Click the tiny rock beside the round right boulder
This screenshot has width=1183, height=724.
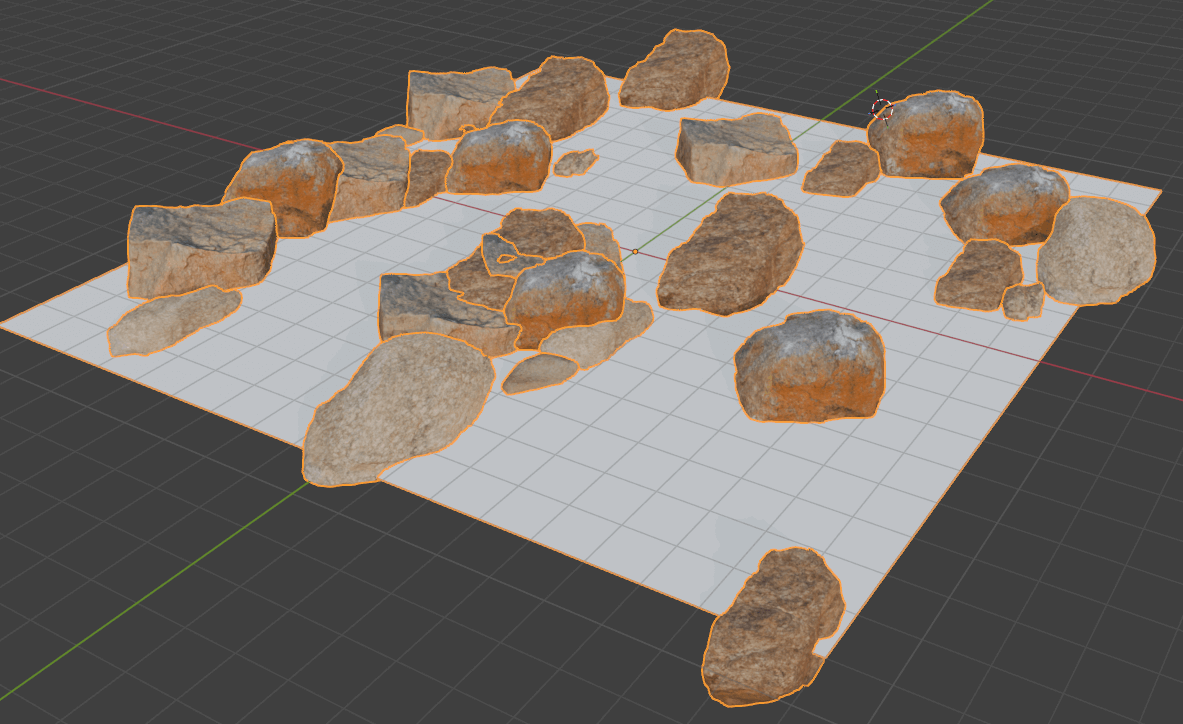click(x=1023, y=300)
